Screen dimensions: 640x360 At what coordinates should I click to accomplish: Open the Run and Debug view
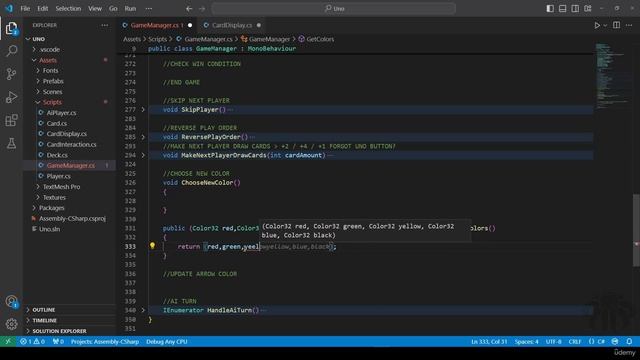tap(11, 97)
